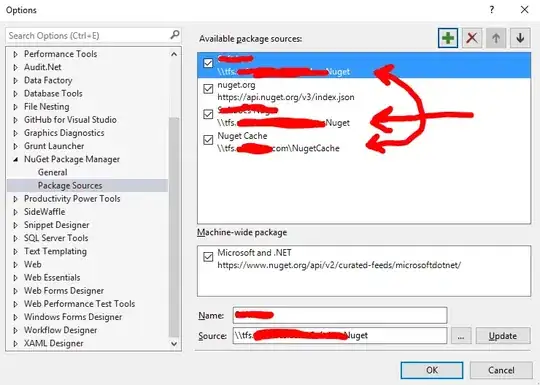Click the Cancel button

501,370
